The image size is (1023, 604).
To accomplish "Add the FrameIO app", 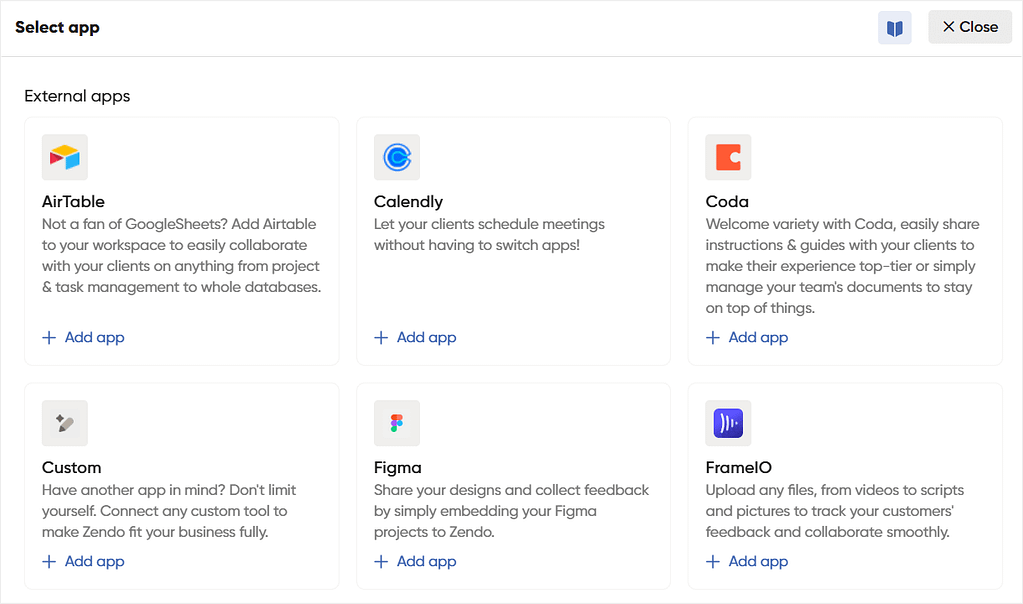I will click(x=747, y=562).
